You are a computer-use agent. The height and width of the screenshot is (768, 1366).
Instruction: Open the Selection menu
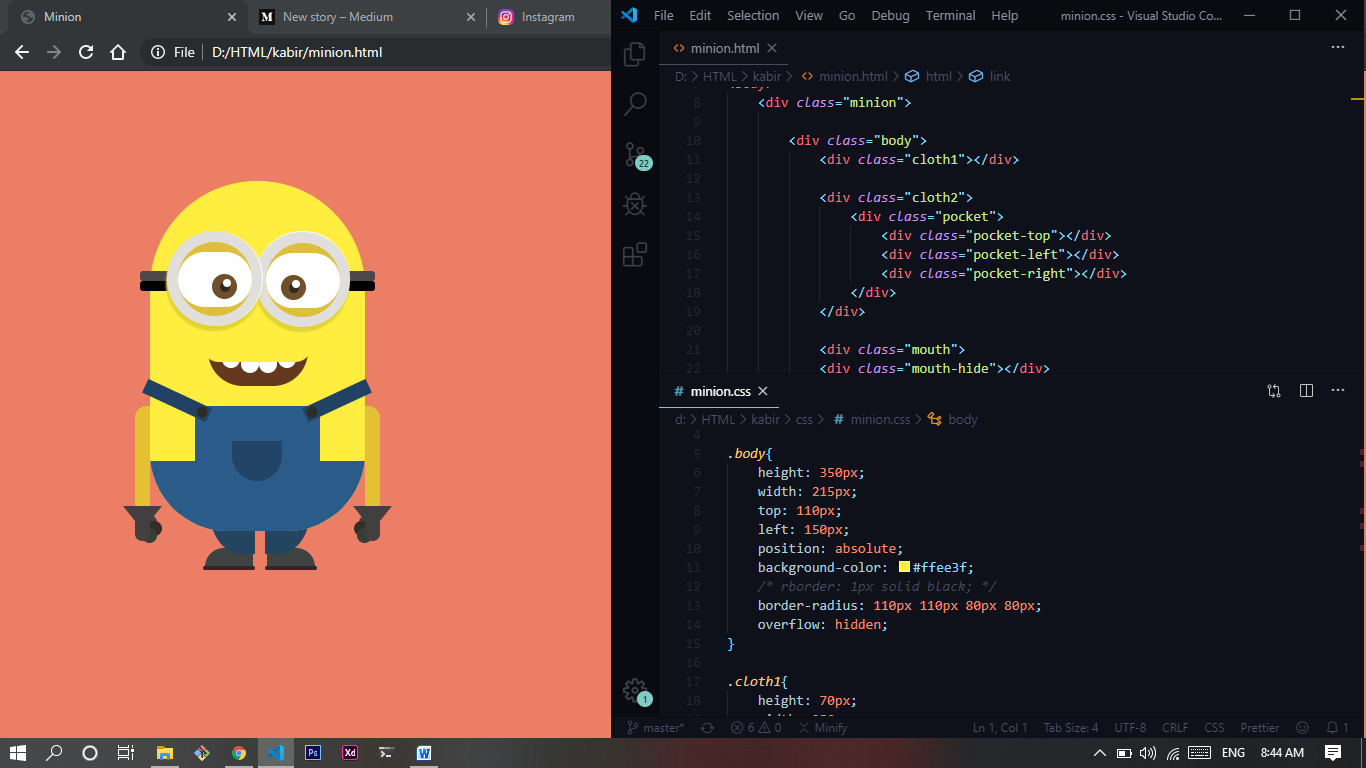point(753,16)
